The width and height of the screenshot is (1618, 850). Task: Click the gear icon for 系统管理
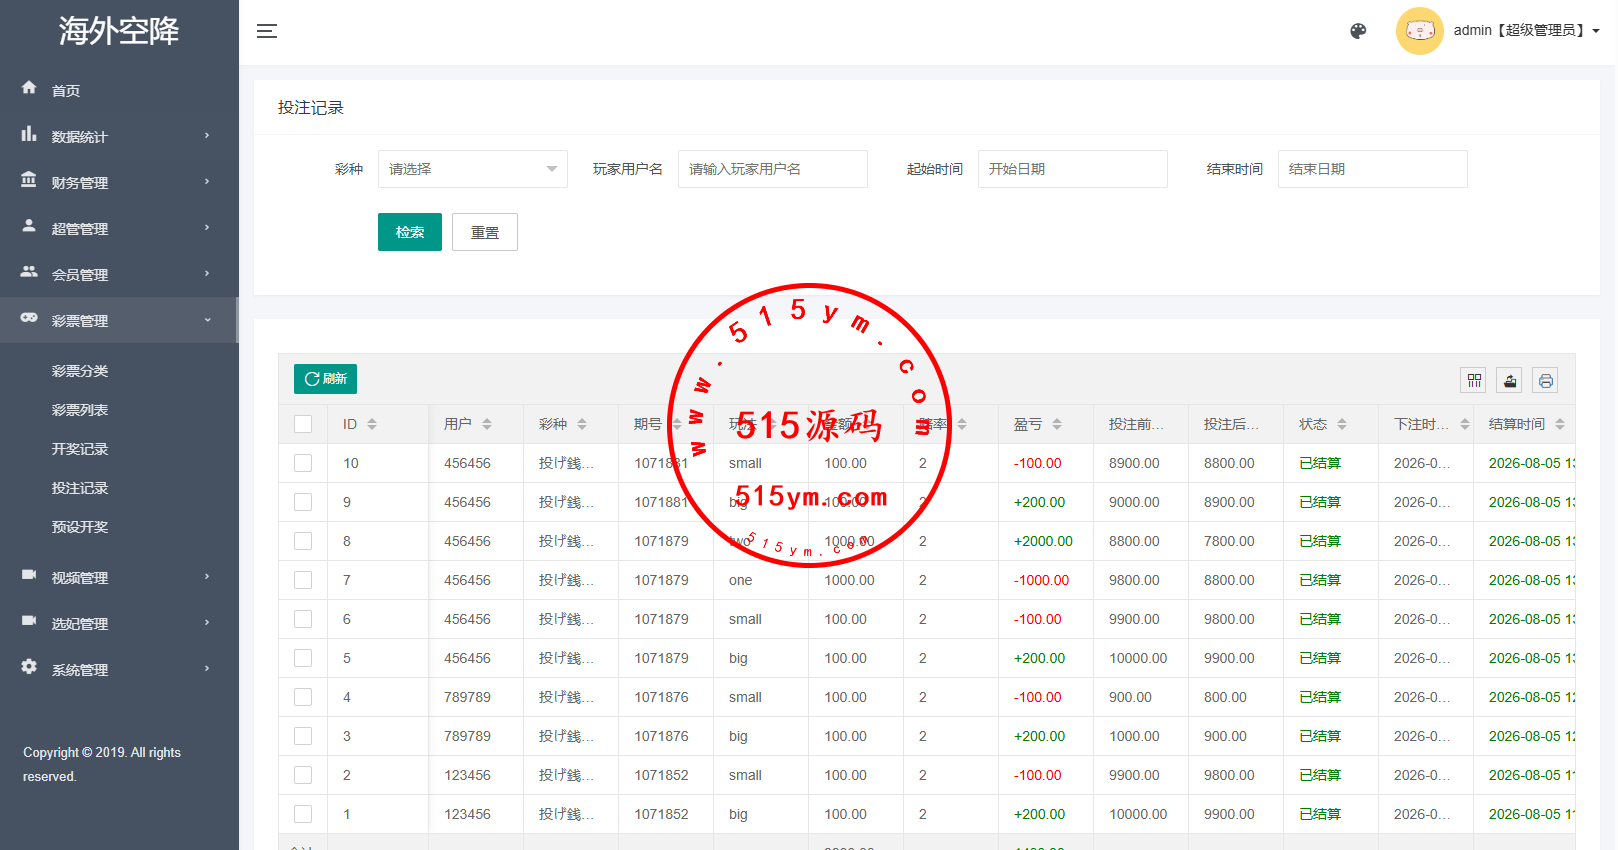tap(29, 667)
